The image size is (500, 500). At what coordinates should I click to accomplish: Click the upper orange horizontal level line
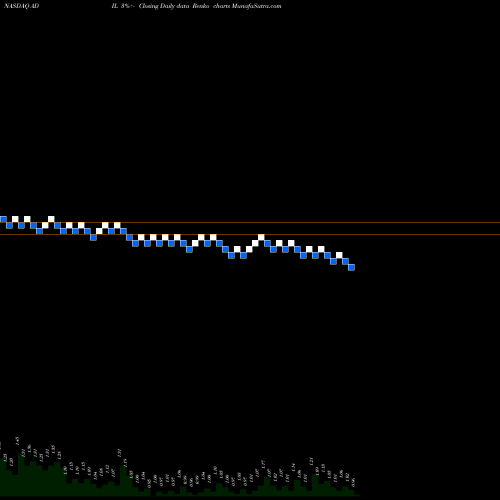[250, 222]
